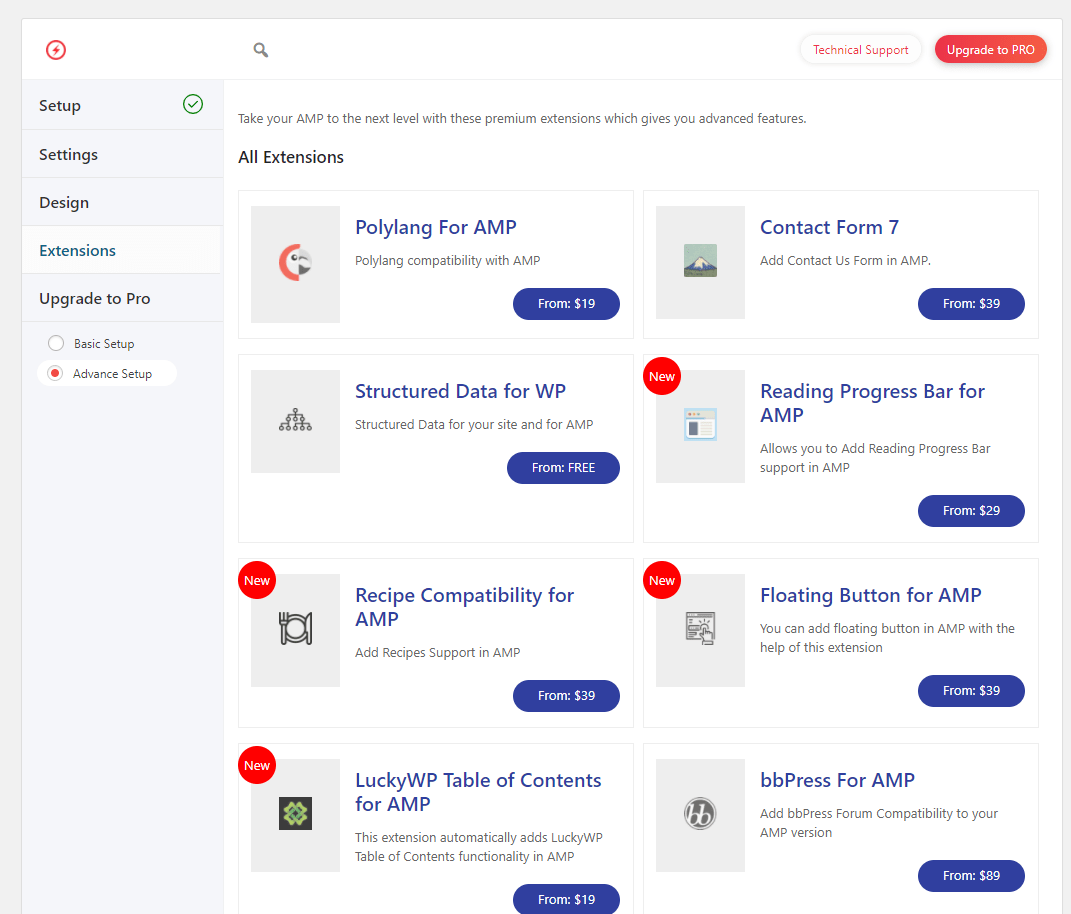Viewport: 1071px width, 914px height.
Task: Click From: $39 on Floating Button
Action: pos(971,691)
